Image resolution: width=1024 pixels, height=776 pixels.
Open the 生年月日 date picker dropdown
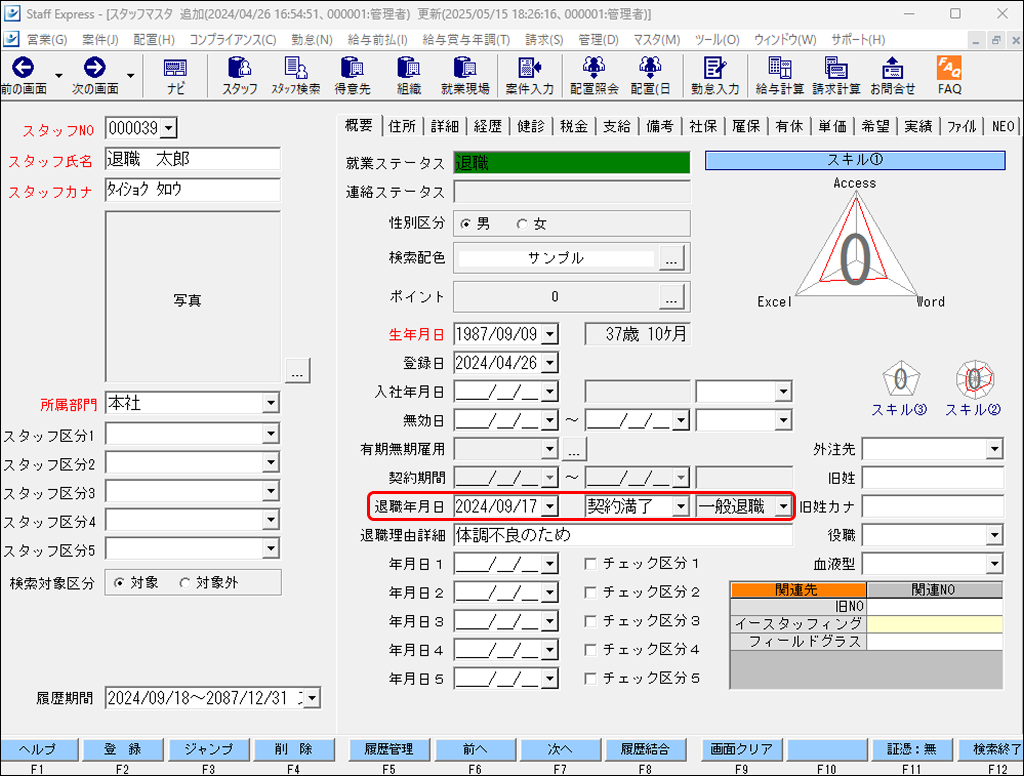click(550, 334)
